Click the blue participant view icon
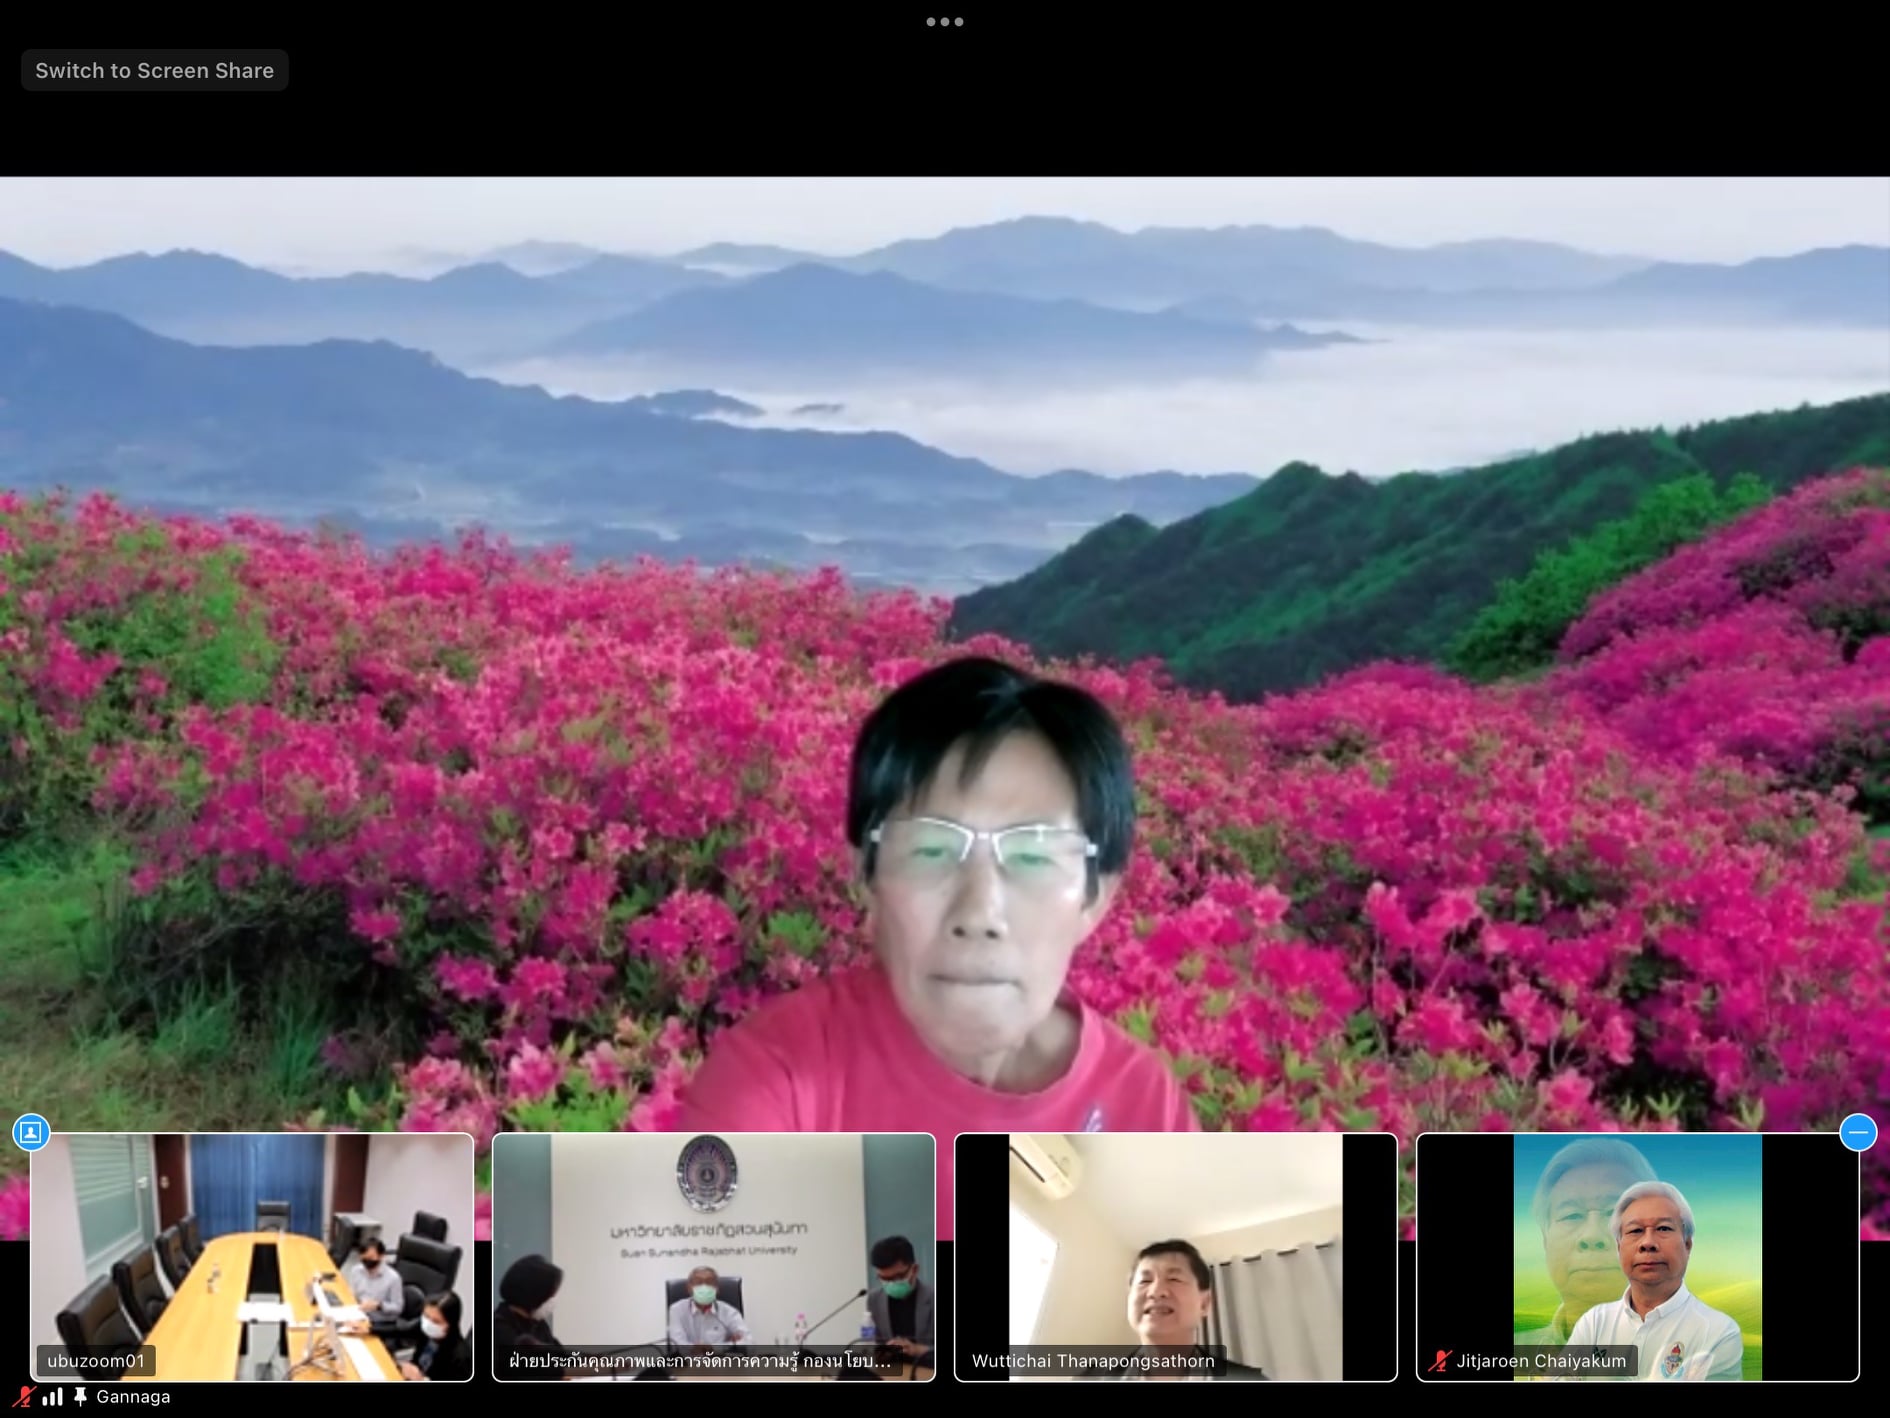Image resolution: width=1890 pixels, height=1418 pixels. [x=31, y=1132]
